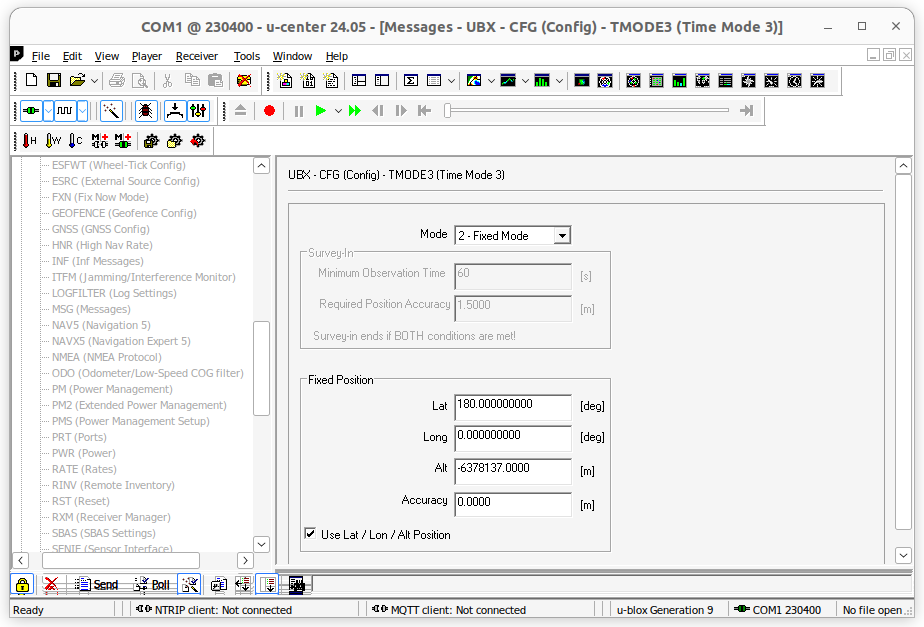Toggle the autopoll wand icon next to Poll
This screenshot has width=924, height=627.
pos(190,584)
